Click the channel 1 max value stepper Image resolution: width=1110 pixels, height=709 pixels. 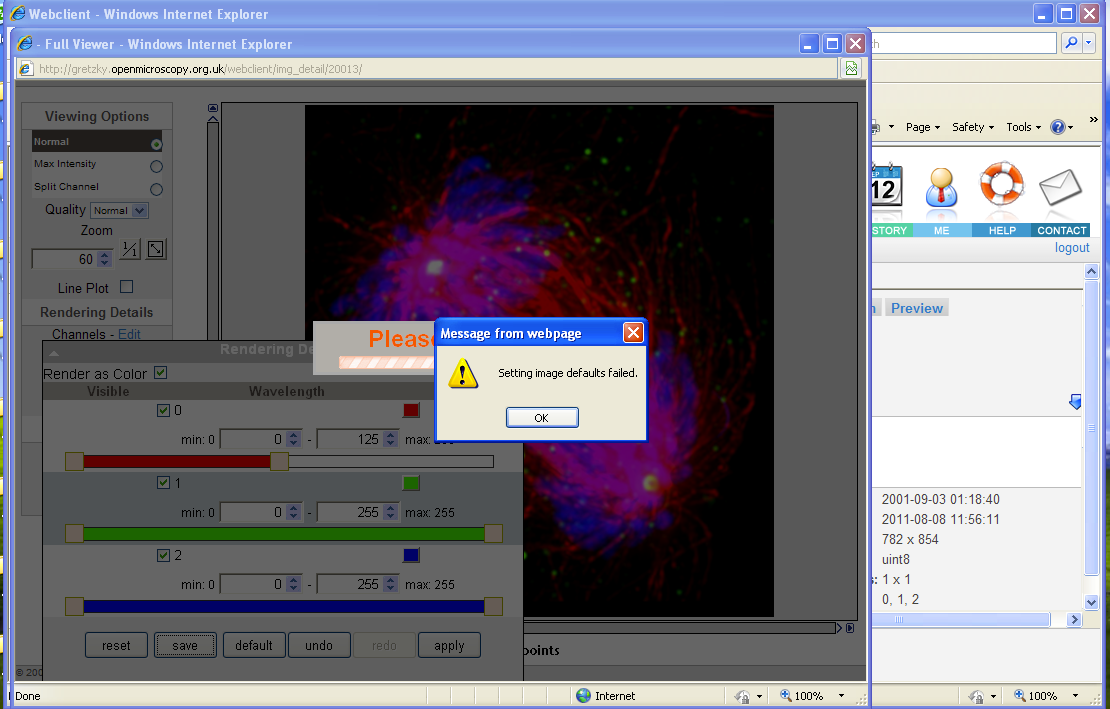tap(390, 512)
